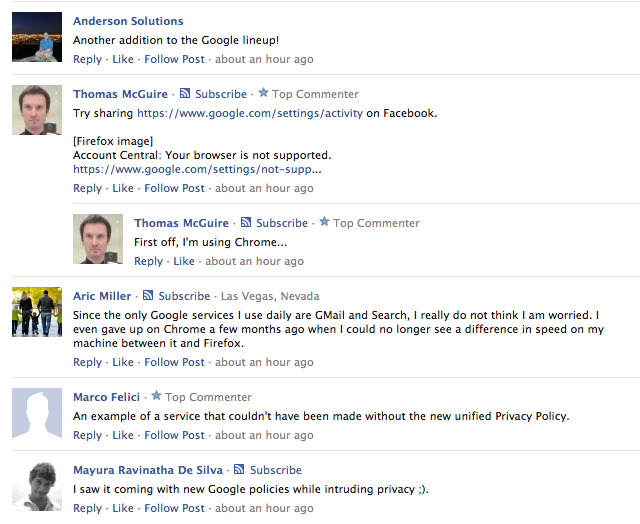Reply to Marco Felici's comment
Viewport: 640px width, 524px height.
point(87,435)
